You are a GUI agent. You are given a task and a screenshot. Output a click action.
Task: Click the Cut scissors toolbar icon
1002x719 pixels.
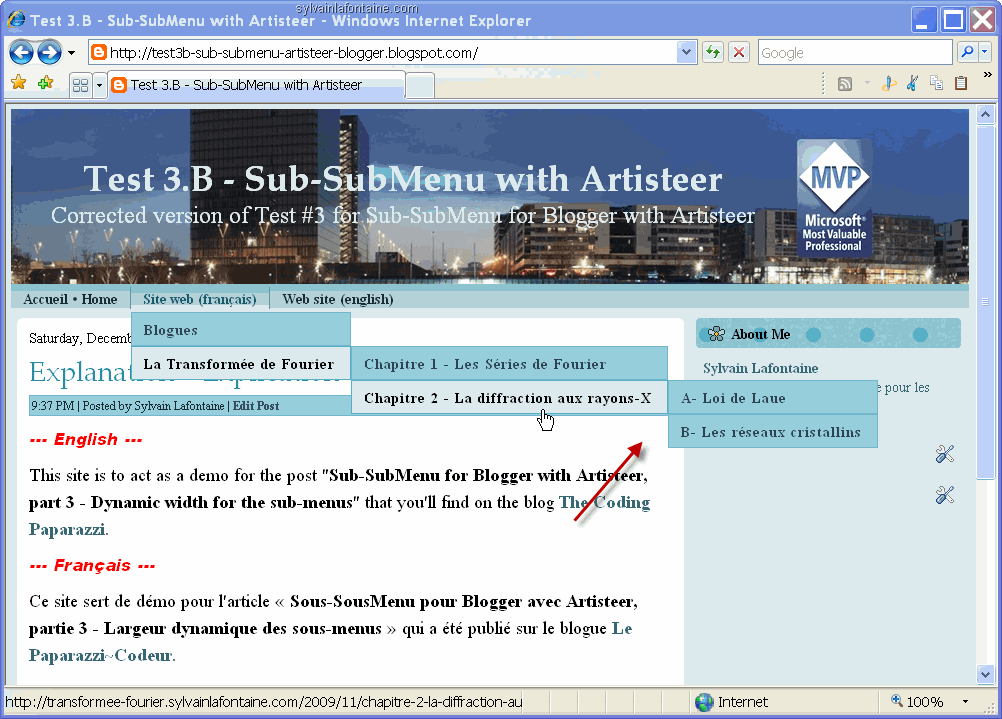click(913, 83)
